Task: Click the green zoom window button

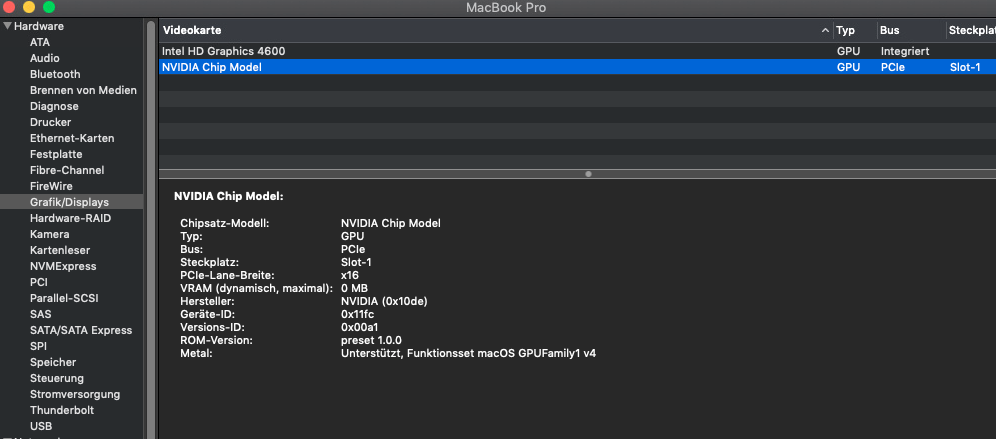Action: coord(48,7)
